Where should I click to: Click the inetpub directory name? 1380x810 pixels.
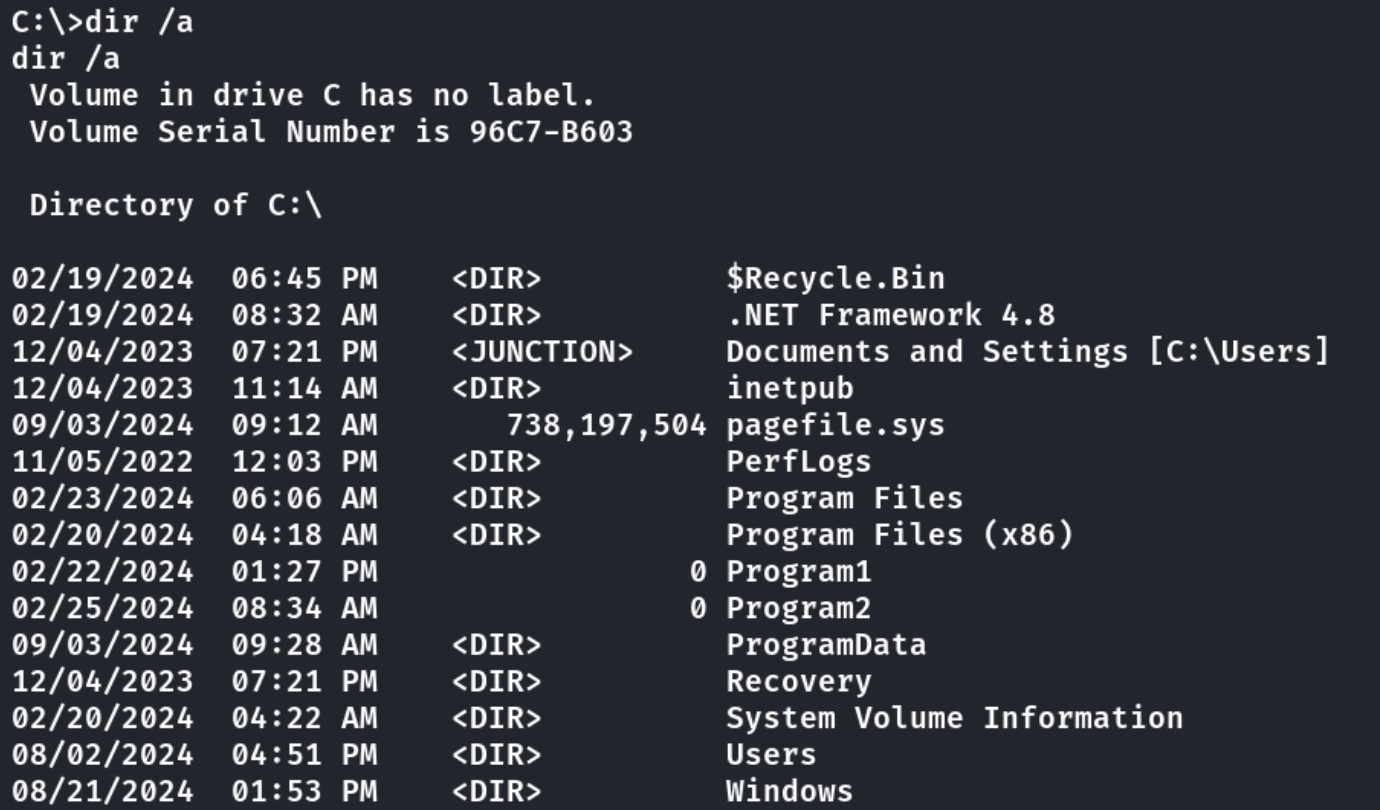(789, 388)
